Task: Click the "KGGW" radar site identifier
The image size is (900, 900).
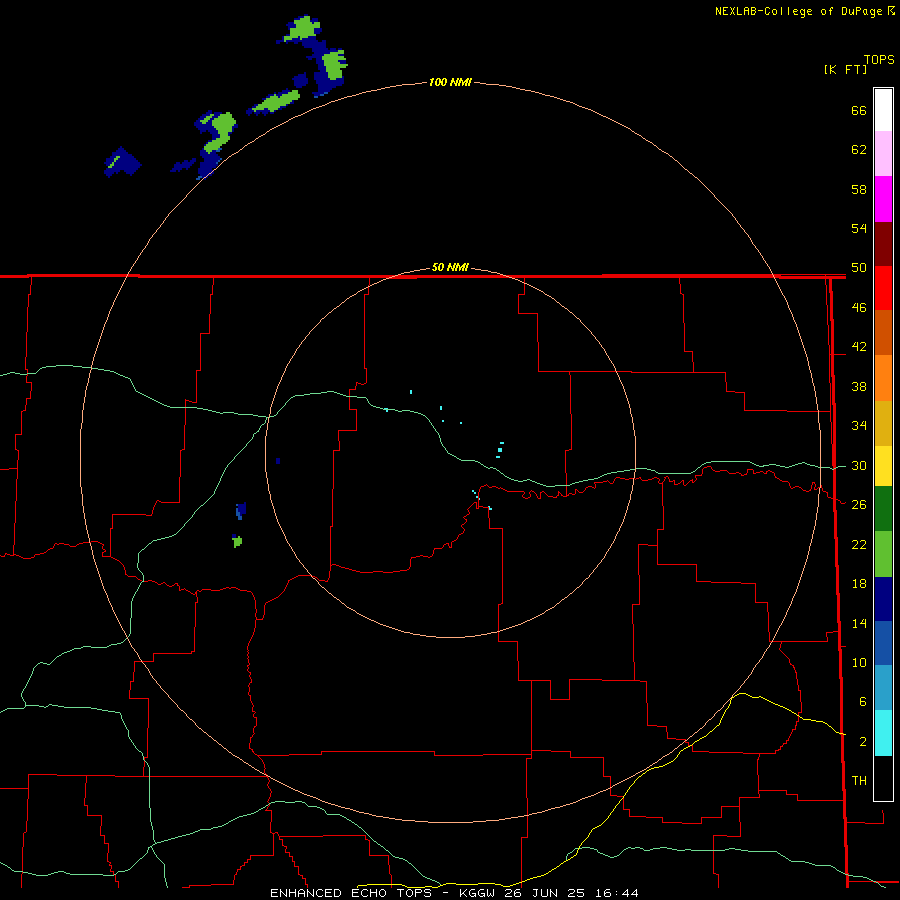Action: 478,893
